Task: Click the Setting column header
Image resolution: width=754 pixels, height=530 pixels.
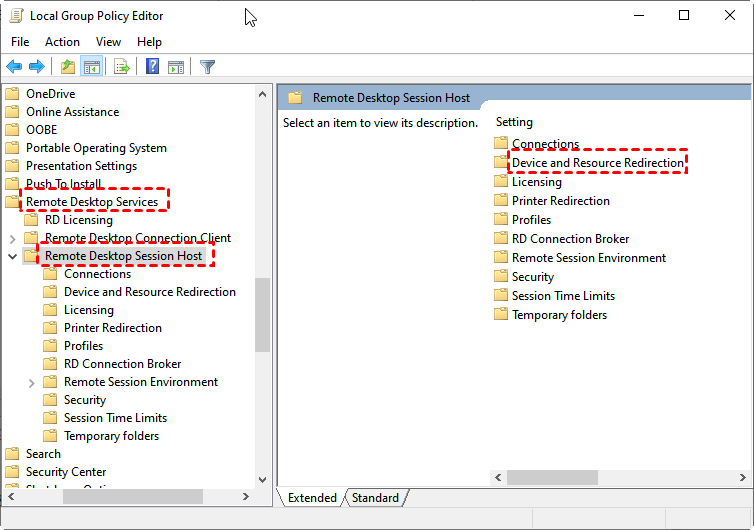Action: [514, 122]
